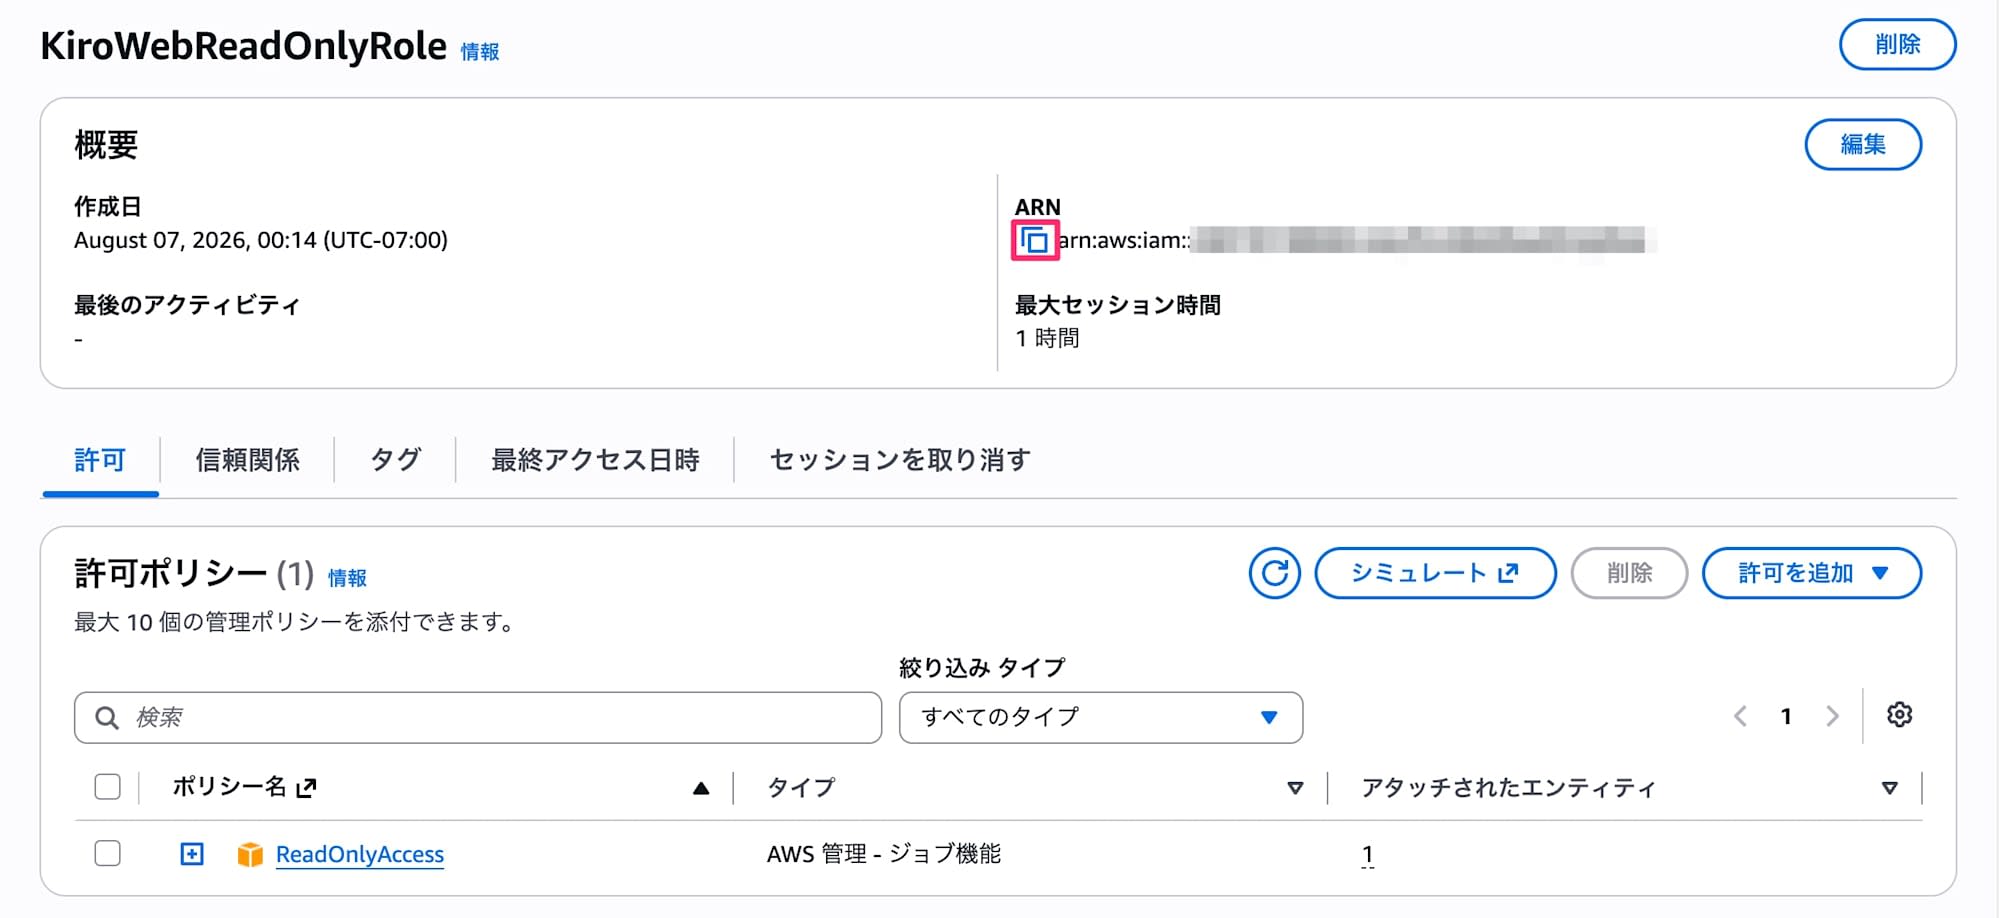2000x918 pixels.
Task: Go to the next page of policies
Action: click(1832, 716)
